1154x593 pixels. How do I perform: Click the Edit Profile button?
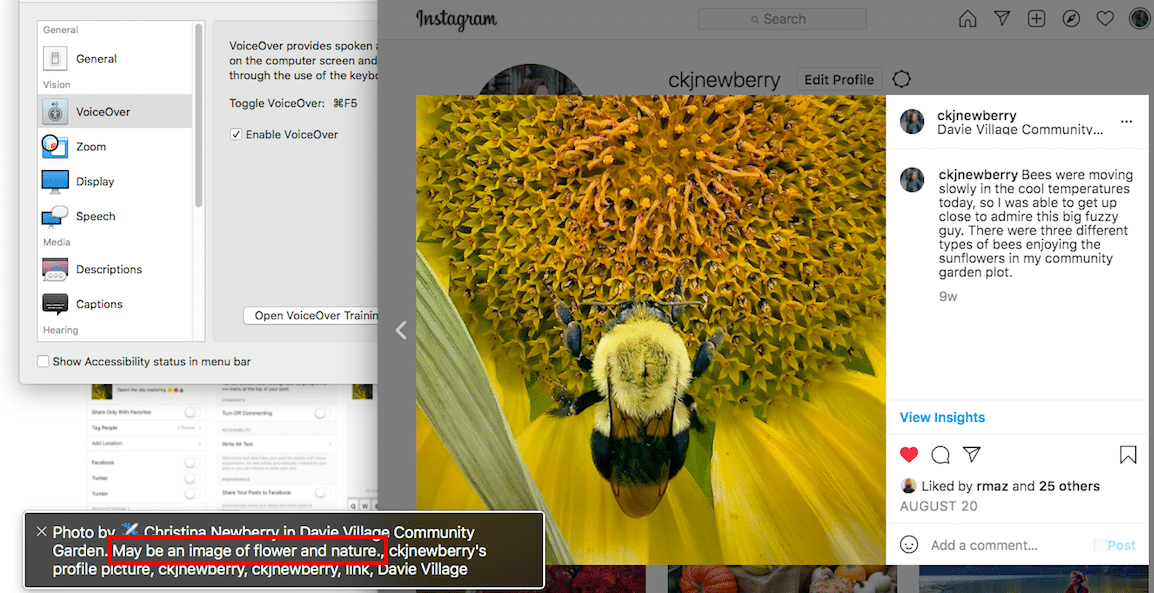839,79
